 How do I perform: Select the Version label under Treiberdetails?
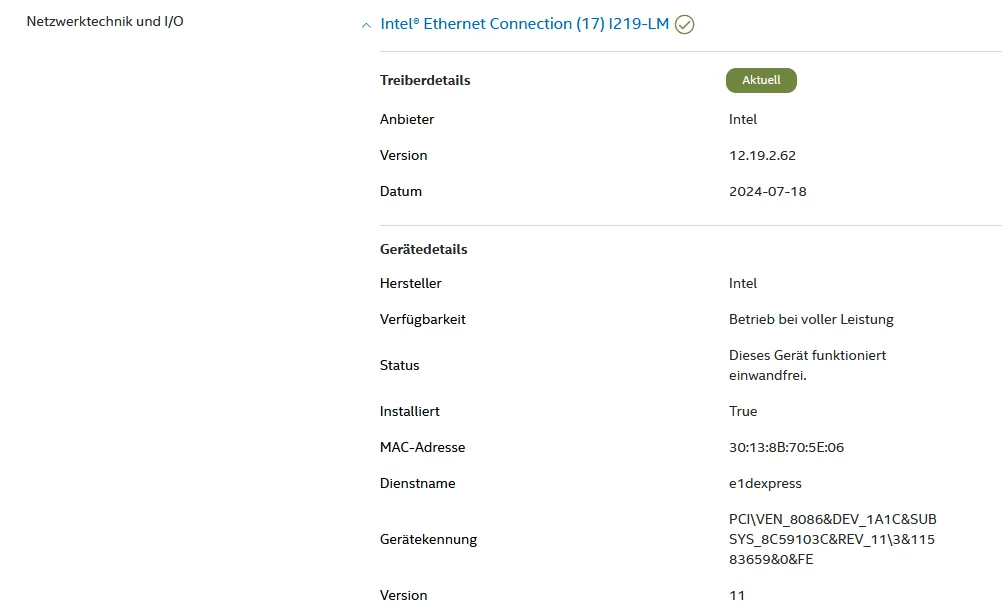click(403, 155)
